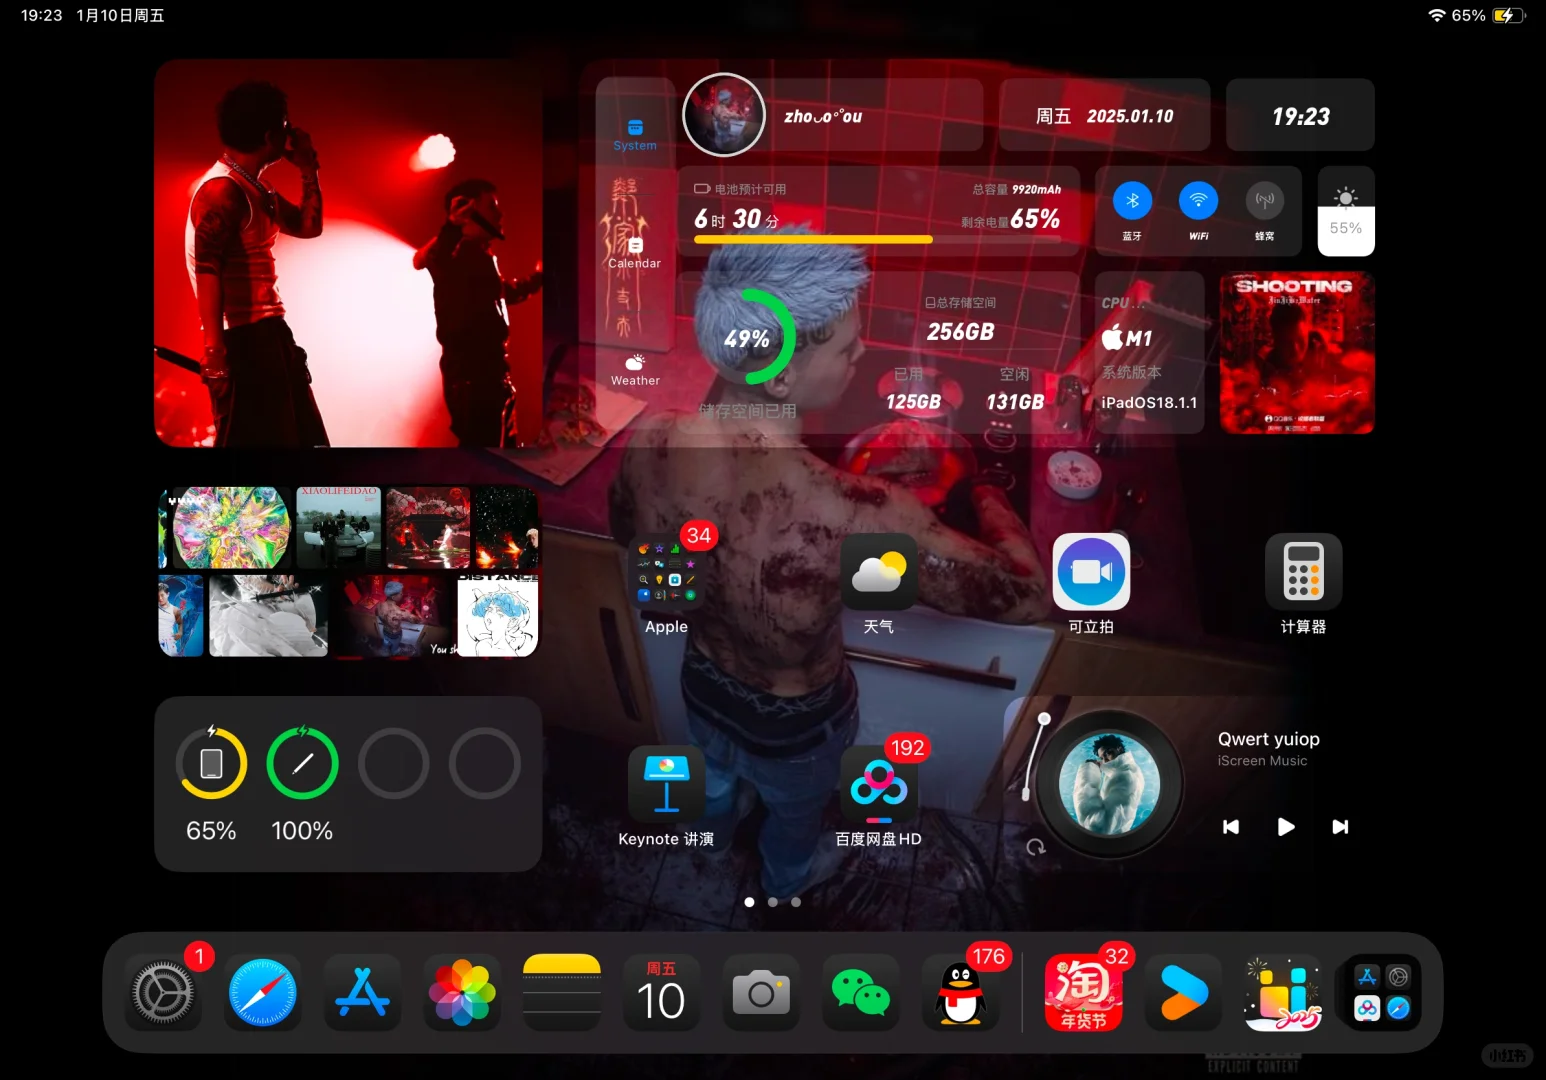This screenshot has height=1080, width=1546.
Task: Open Taobao 年货节 app in the dock
Action: click(1084, 993)
